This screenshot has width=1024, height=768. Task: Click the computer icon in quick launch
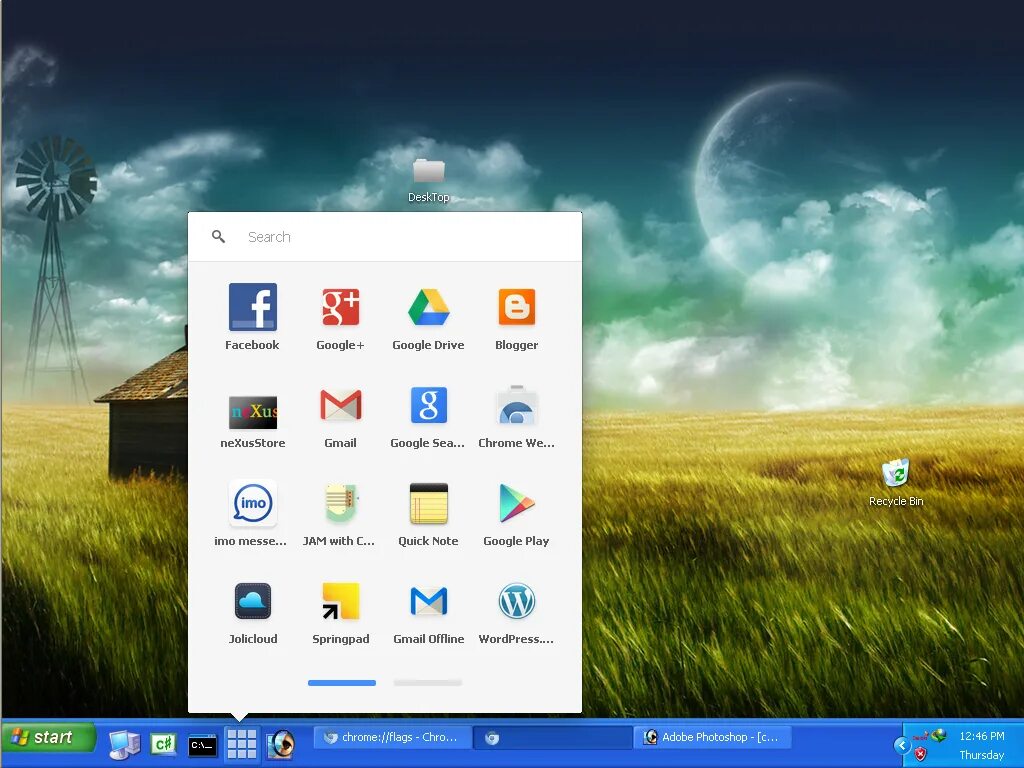pyautogui.click(x=124, y=744)
